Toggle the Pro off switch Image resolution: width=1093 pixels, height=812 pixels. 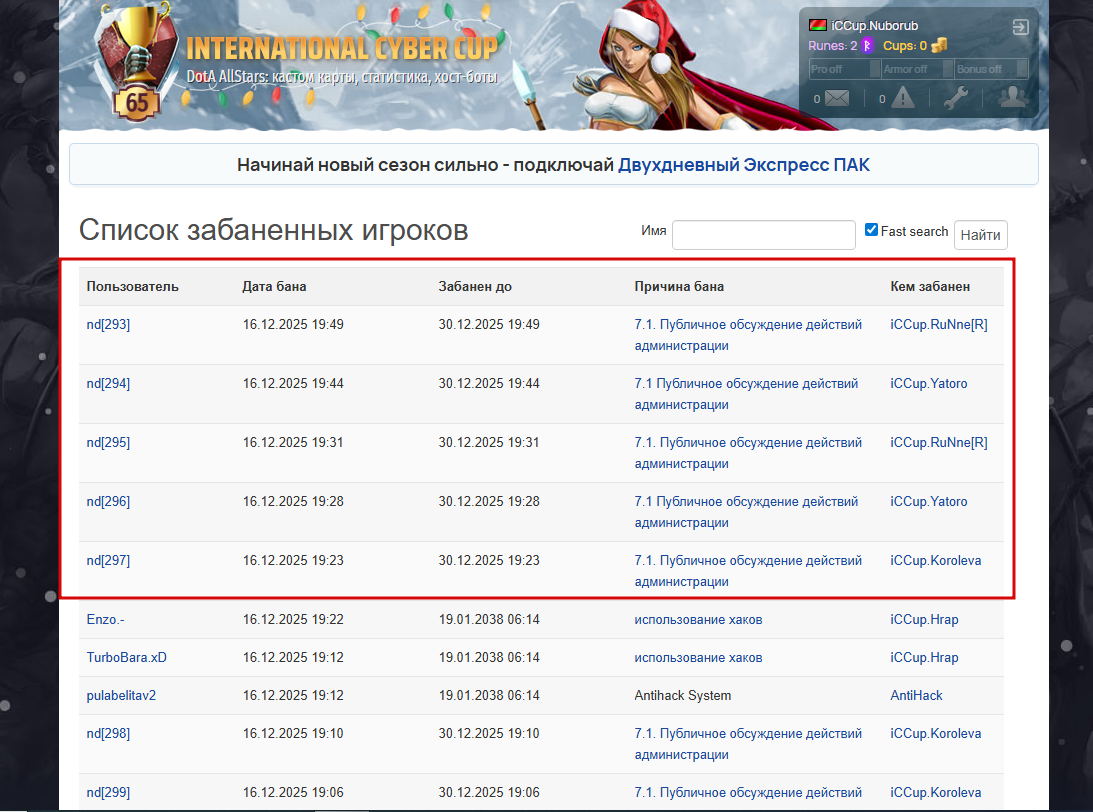[844, 69]
